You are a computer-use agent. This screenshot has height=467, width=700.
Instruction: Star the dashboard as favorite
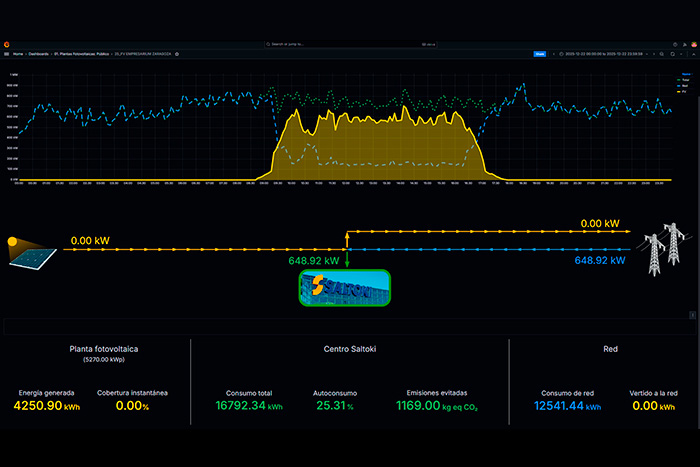click(x=177, y=54)
